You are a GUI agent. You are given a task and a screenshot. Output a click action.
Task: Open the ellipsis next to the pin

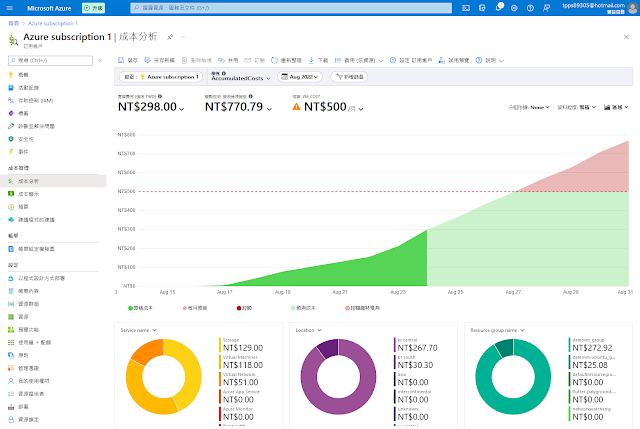pyautogui.click(x=183, y=37)
